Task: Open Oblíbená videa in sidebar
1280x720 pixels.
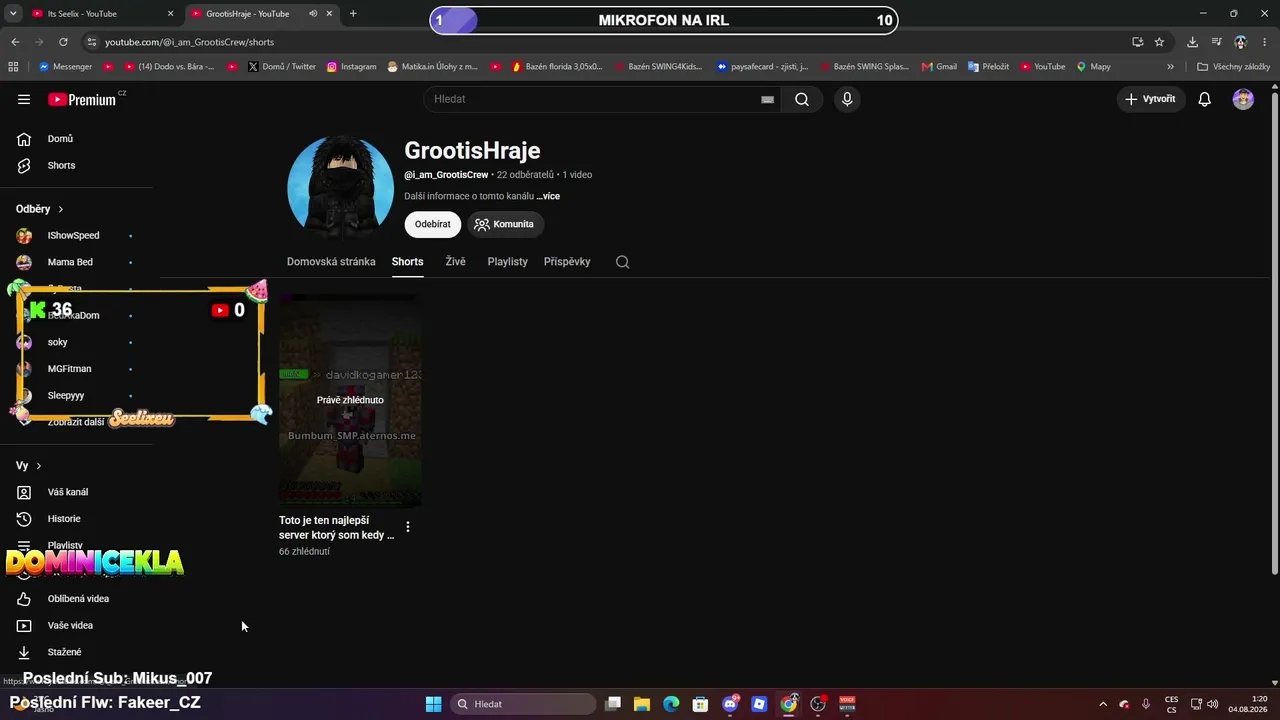Action: point(76,599)
